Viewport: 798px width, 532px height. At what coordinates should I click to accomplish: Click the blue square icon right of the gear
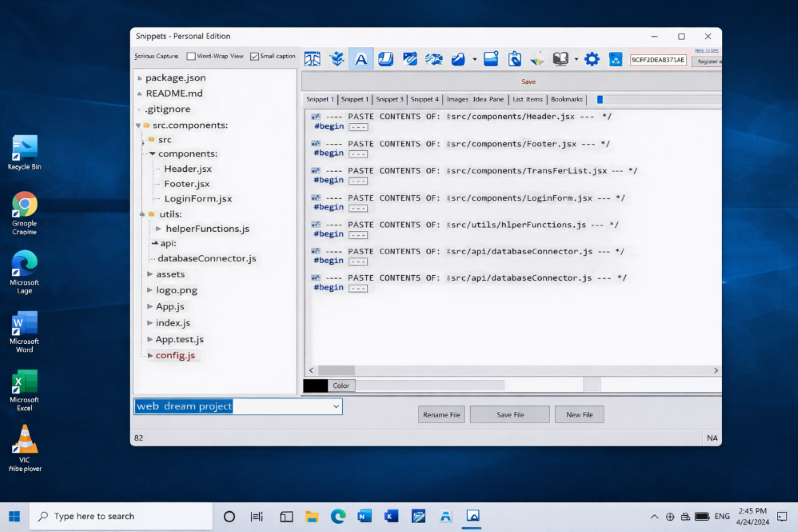point(615,59)
